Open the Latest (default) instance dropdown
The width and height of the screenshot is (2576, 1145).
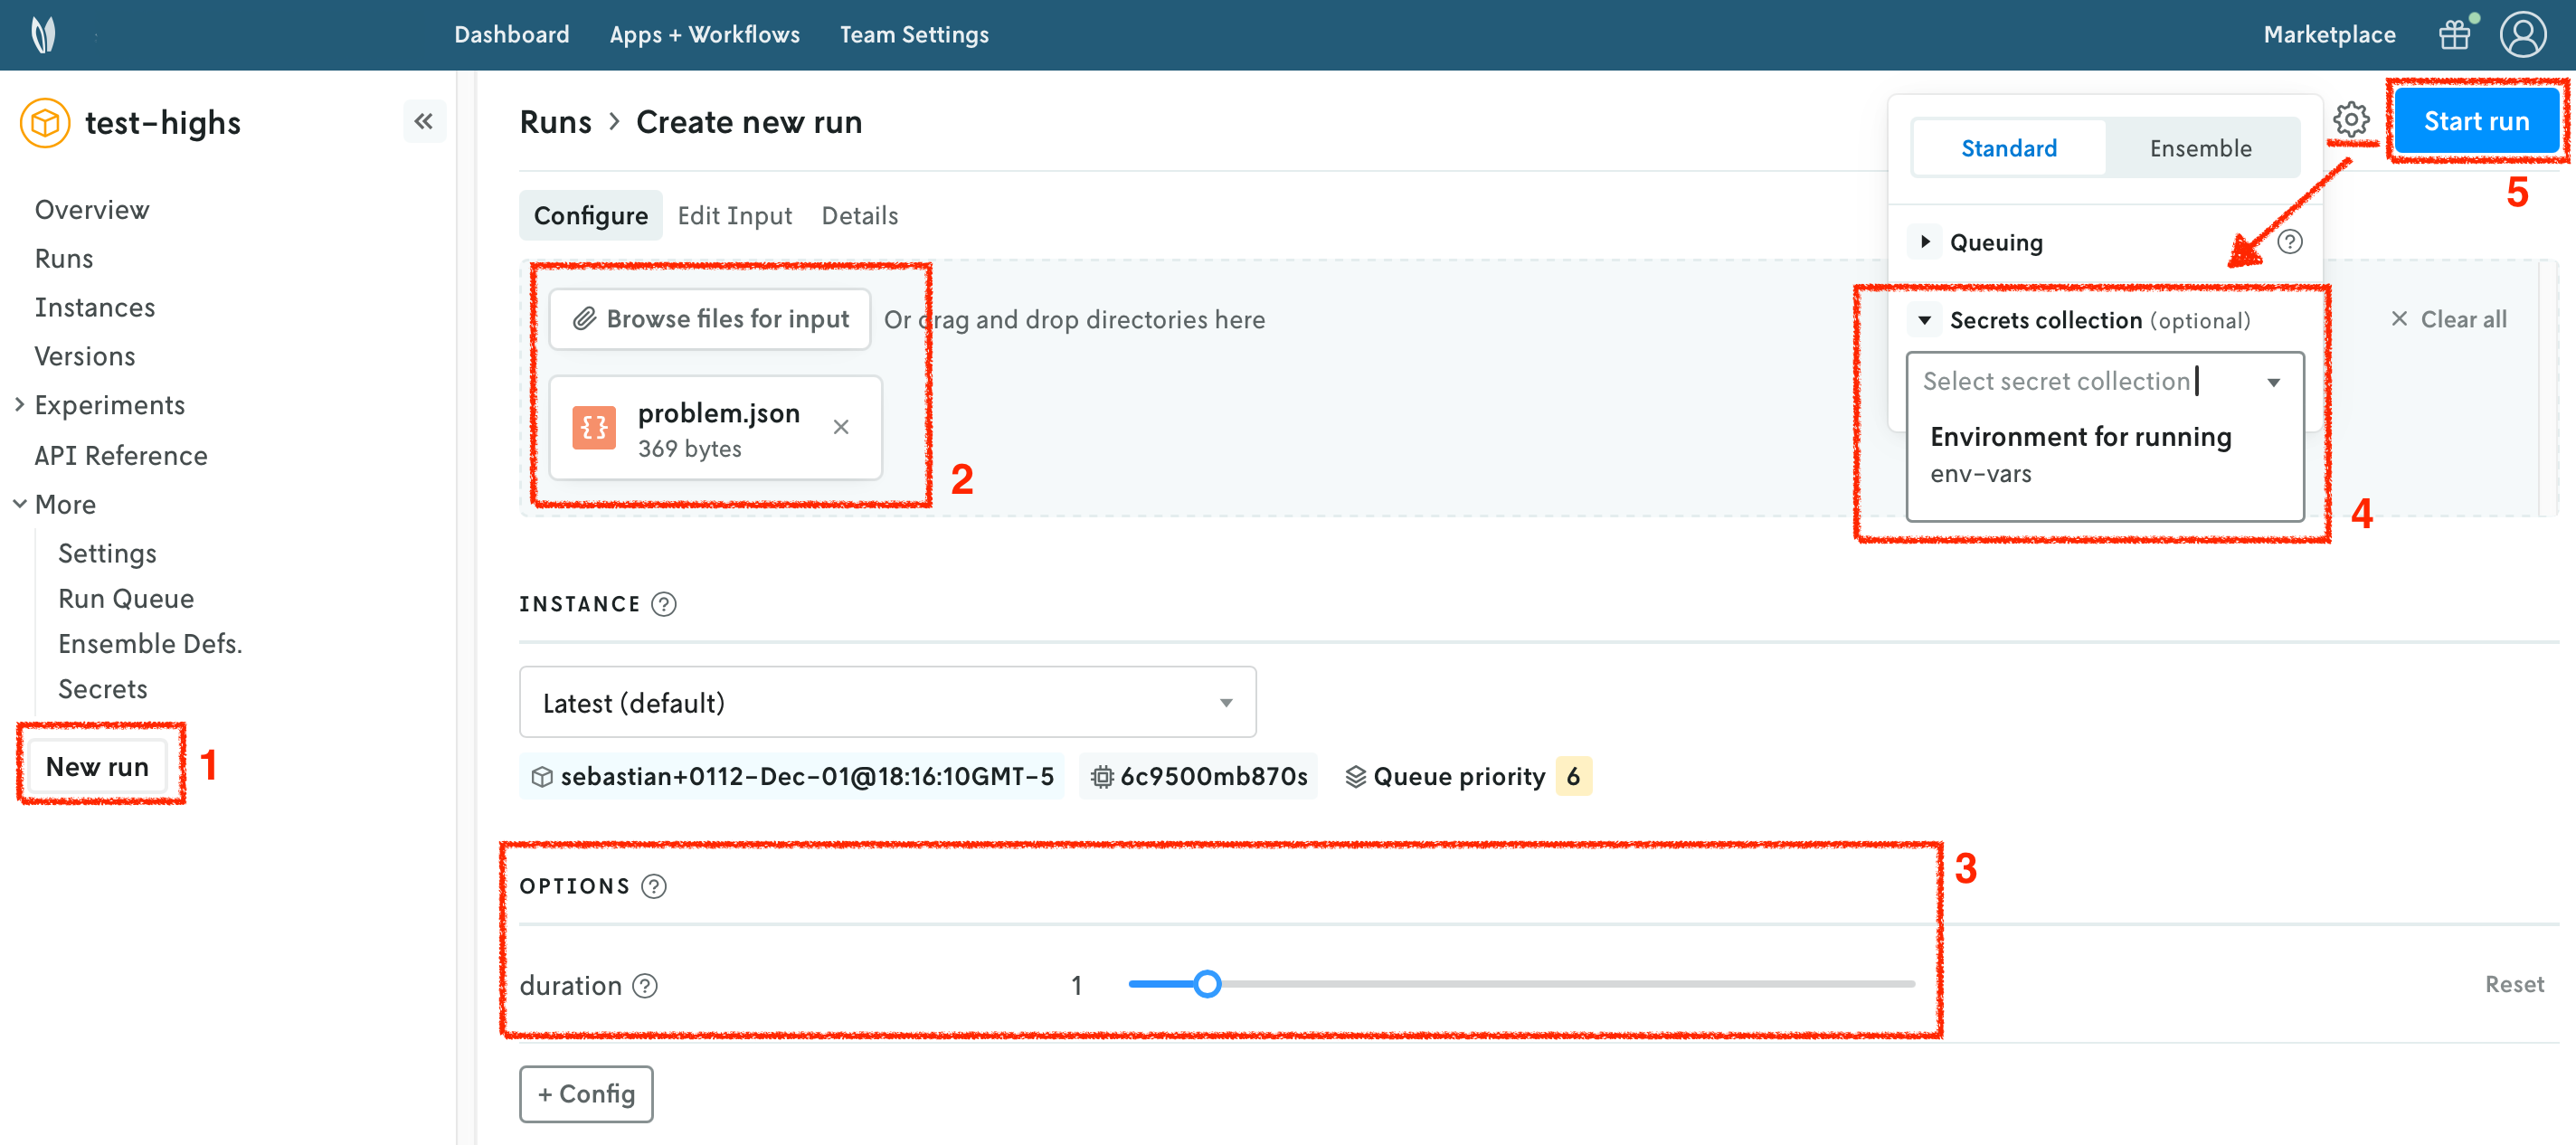pyautogui.click(x=887, y=703)
